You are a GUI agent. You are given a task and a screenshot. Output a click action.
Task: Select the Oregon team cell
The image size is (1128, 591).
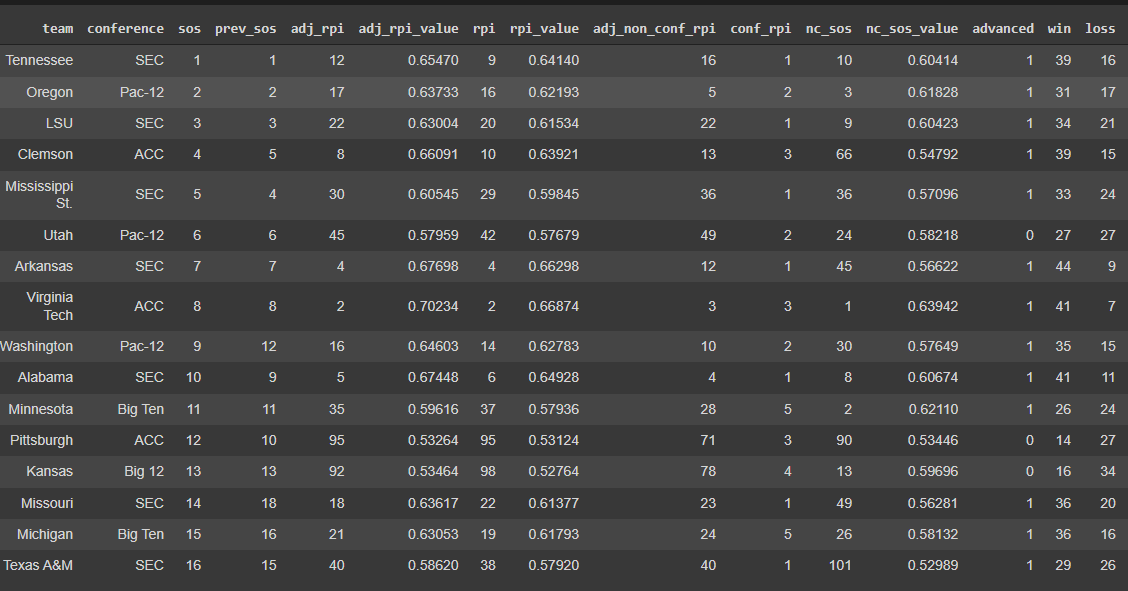[x=50, y=92]
